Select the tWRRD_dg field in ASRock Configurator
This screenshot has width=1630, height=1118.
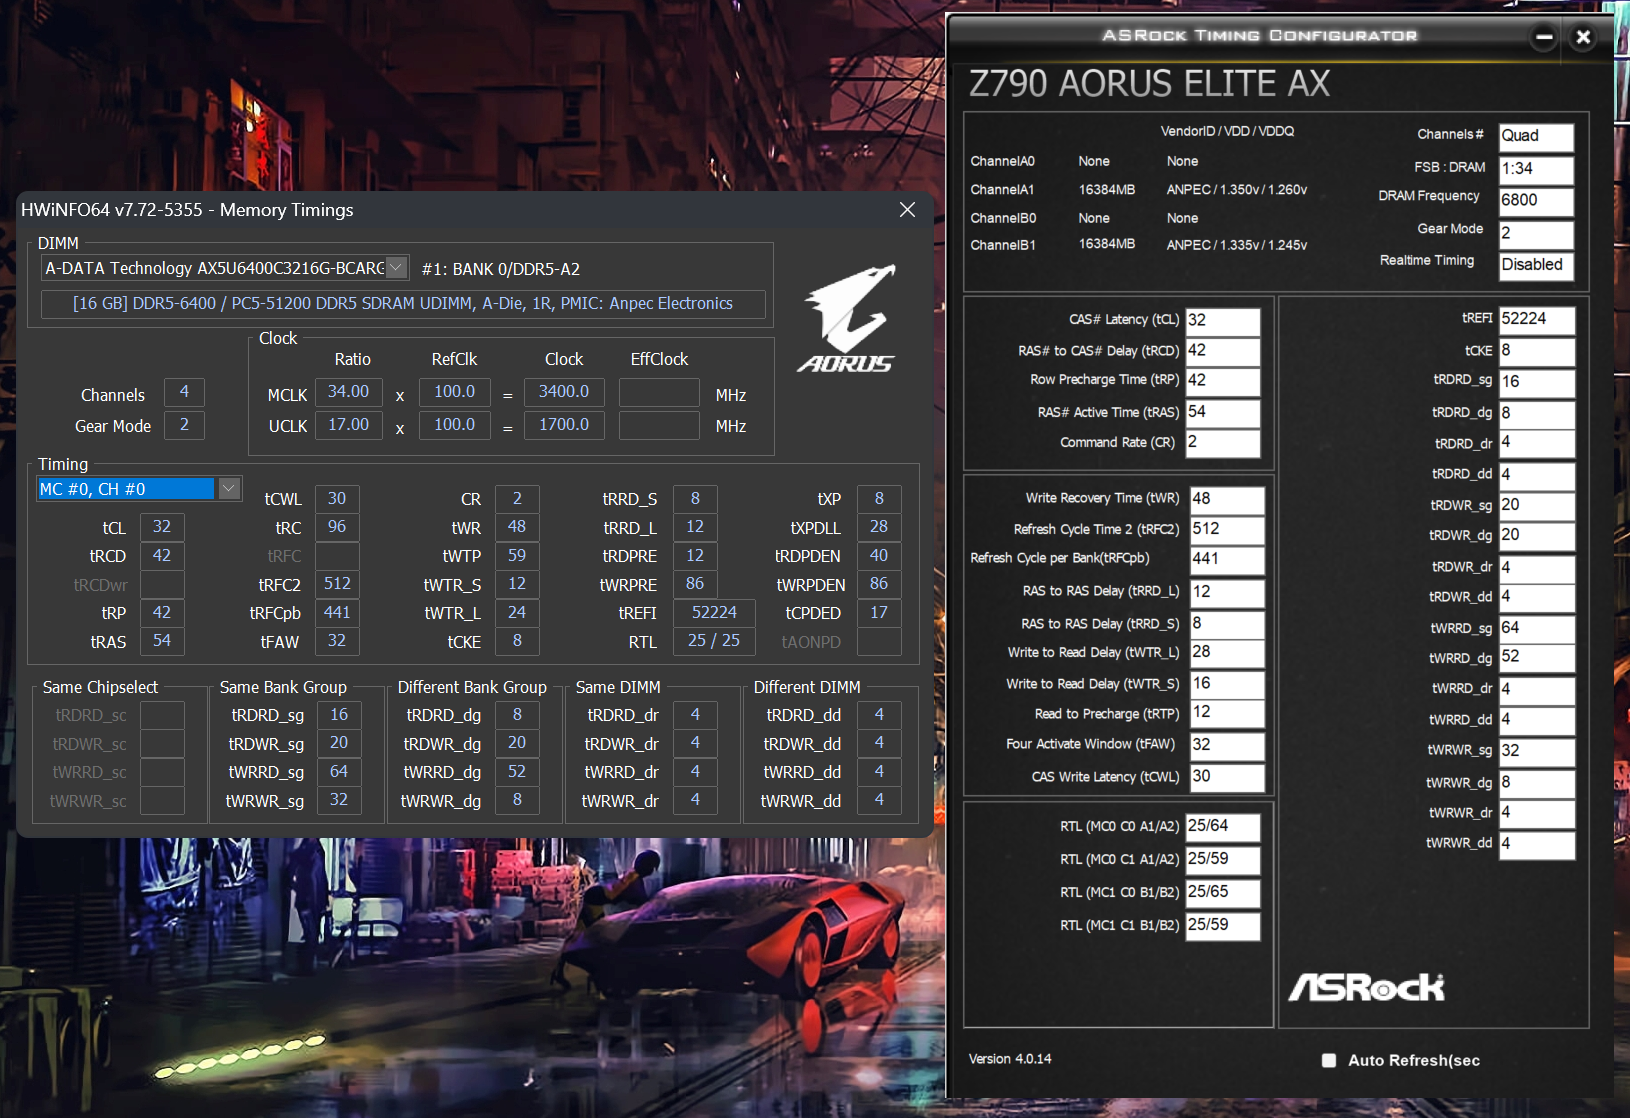pyautogui.click(x=1537, y=658)
